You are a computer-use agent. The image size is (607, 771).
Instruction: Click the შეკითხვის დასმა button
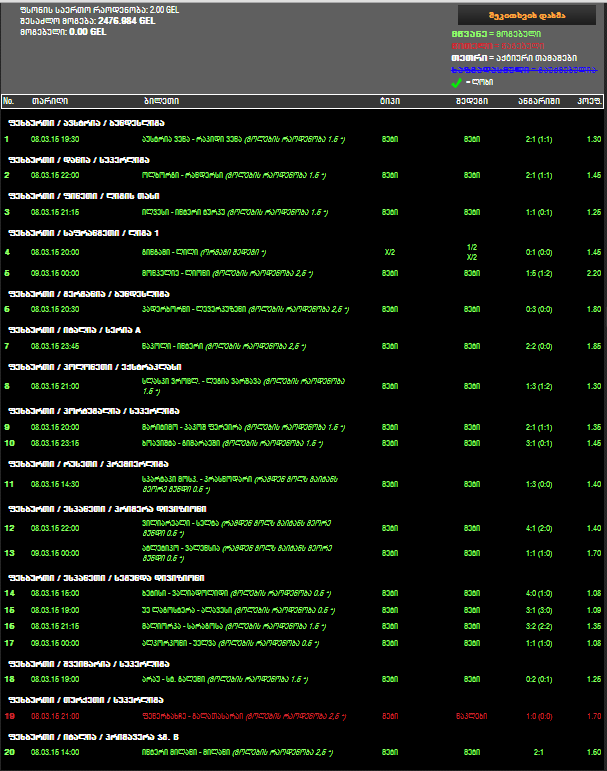[x=526, y=14]
